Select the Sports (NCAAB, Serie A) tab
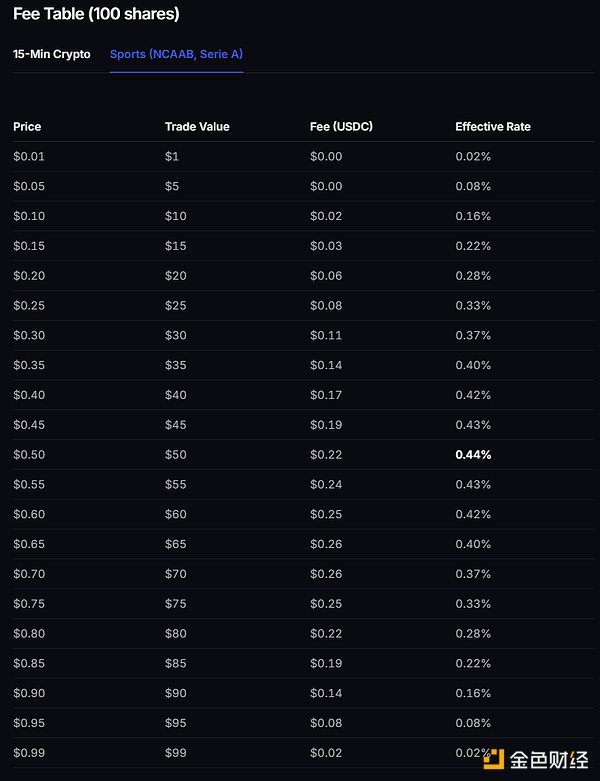The height and width of the screenshot is (781, 600). coord(176,54)
